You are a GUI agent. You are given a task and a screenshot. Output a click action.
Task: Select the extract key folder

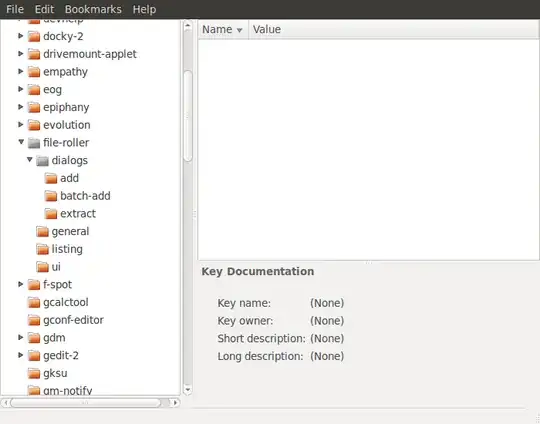tap(78, 214)
